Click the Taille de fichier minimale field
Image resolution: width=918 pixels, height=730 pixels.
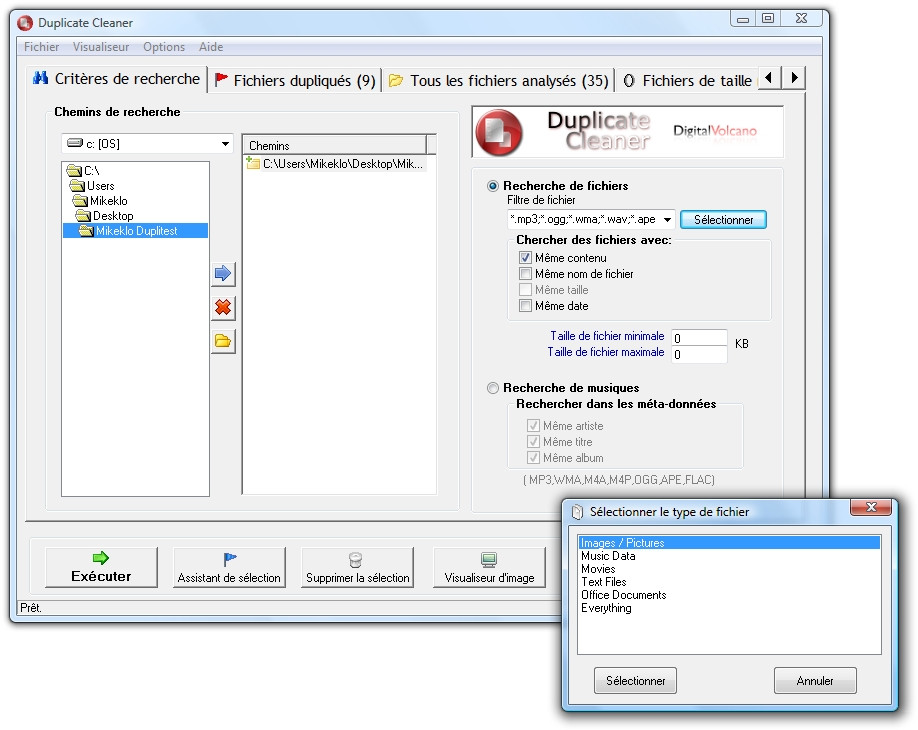(x=700, y=337)
